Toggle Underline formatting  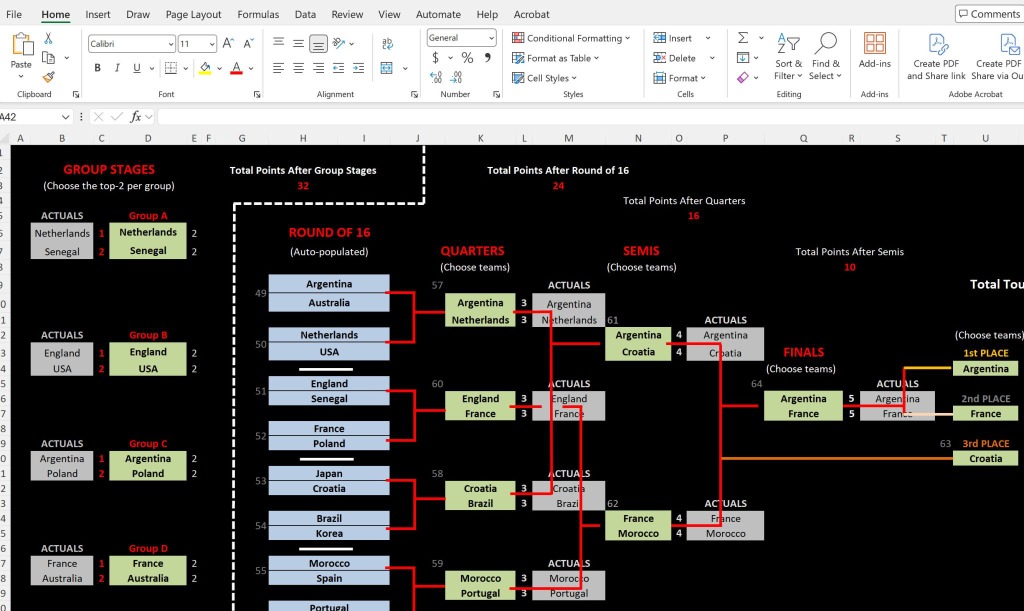(136, 68)
